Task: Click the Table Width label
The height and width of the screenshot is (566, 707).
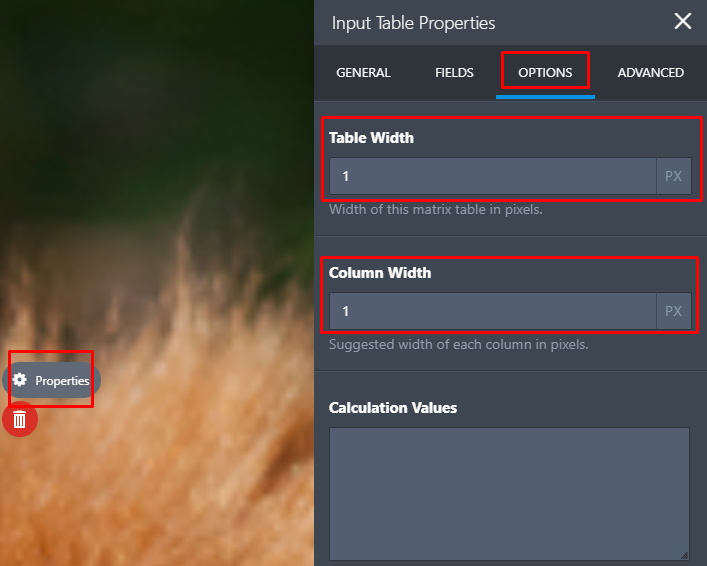Action: point(371,138)
